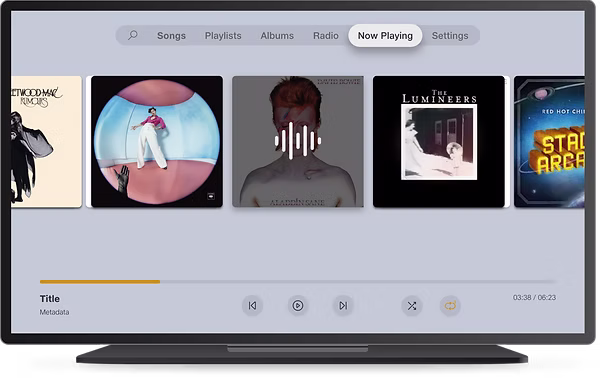Viewport: 600px width, 378px height.
Task: Skip to the previous track
Action: click(252, 305)
